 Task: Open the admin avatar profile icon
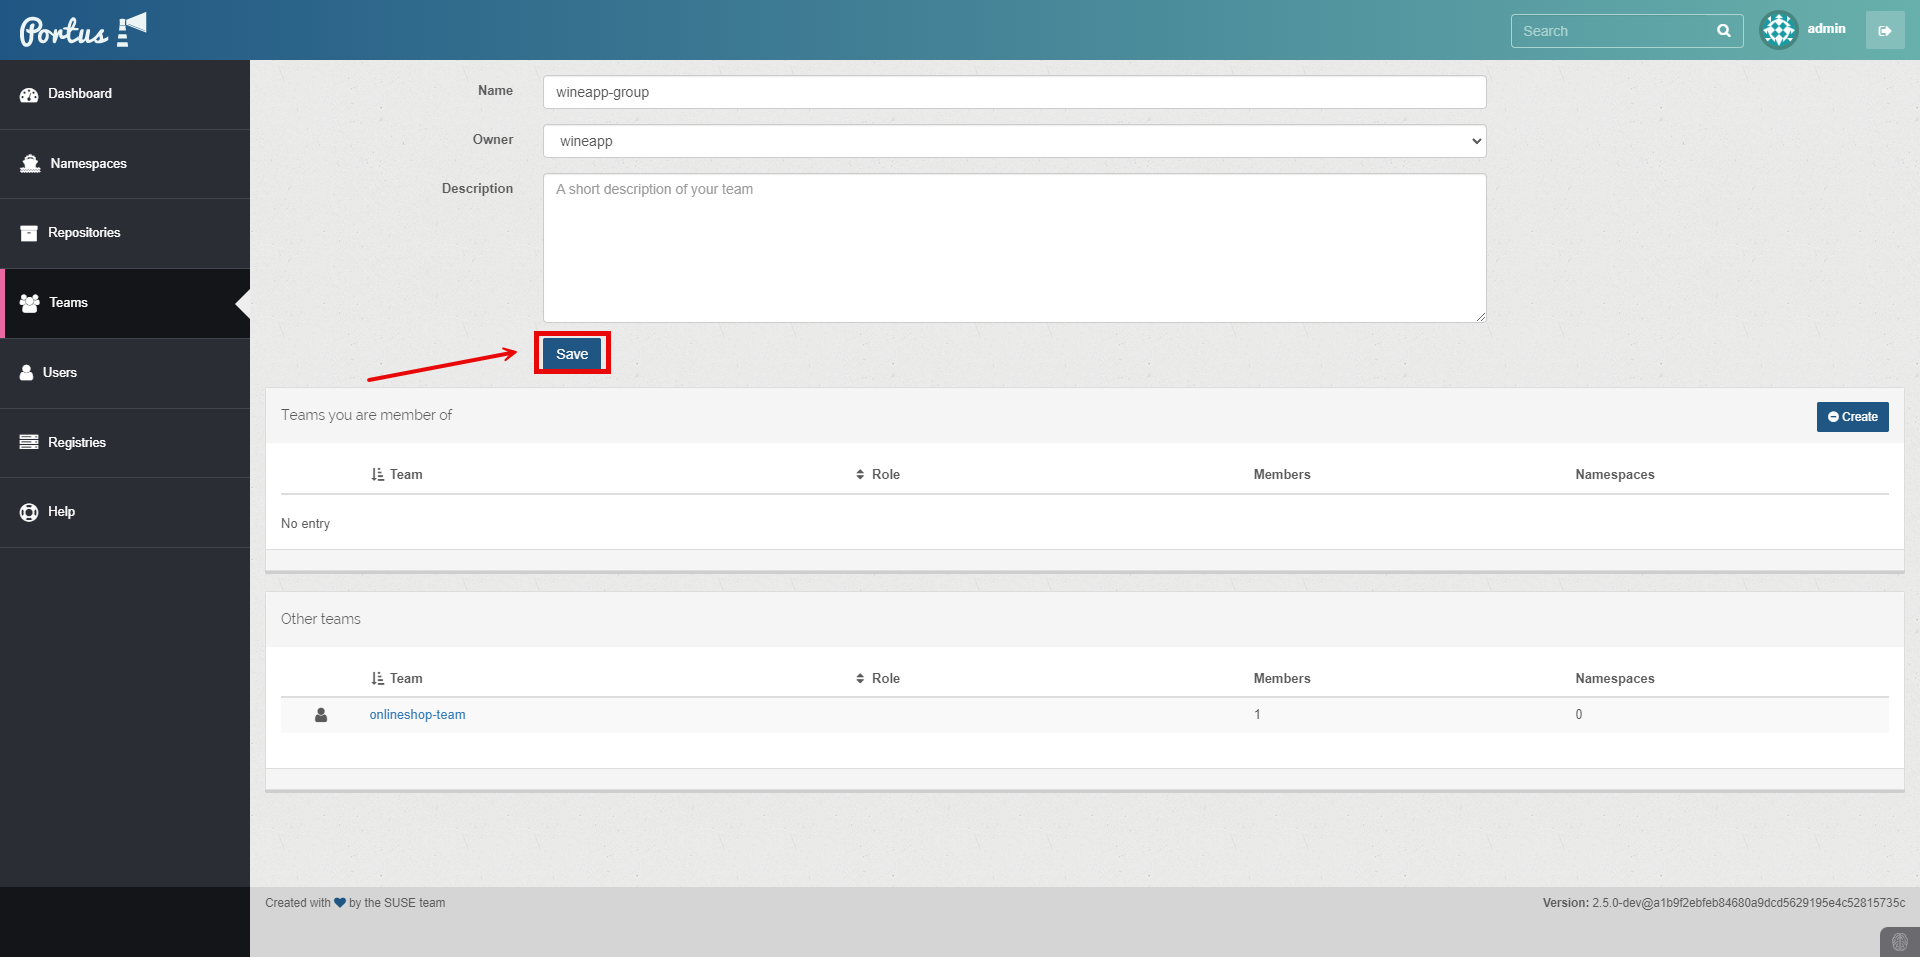click(x=1778, y=30)
